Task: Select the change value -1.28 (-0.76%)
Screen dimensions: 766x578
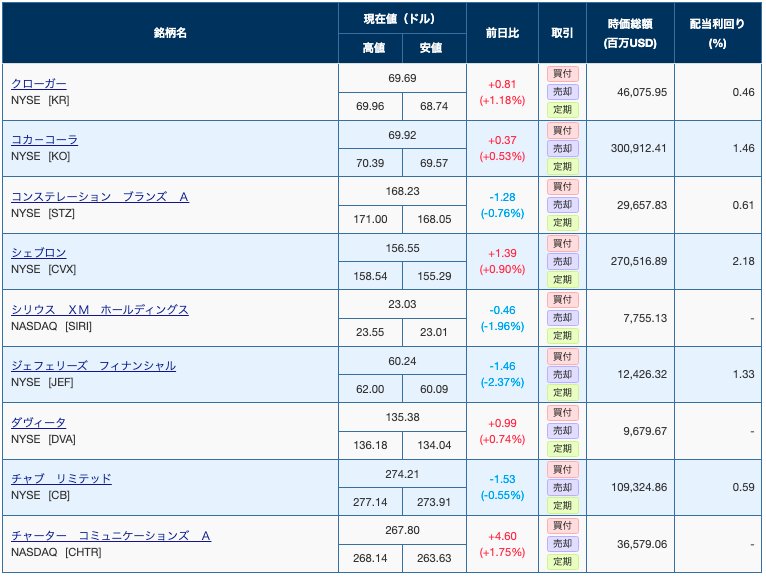Action: 502,205
